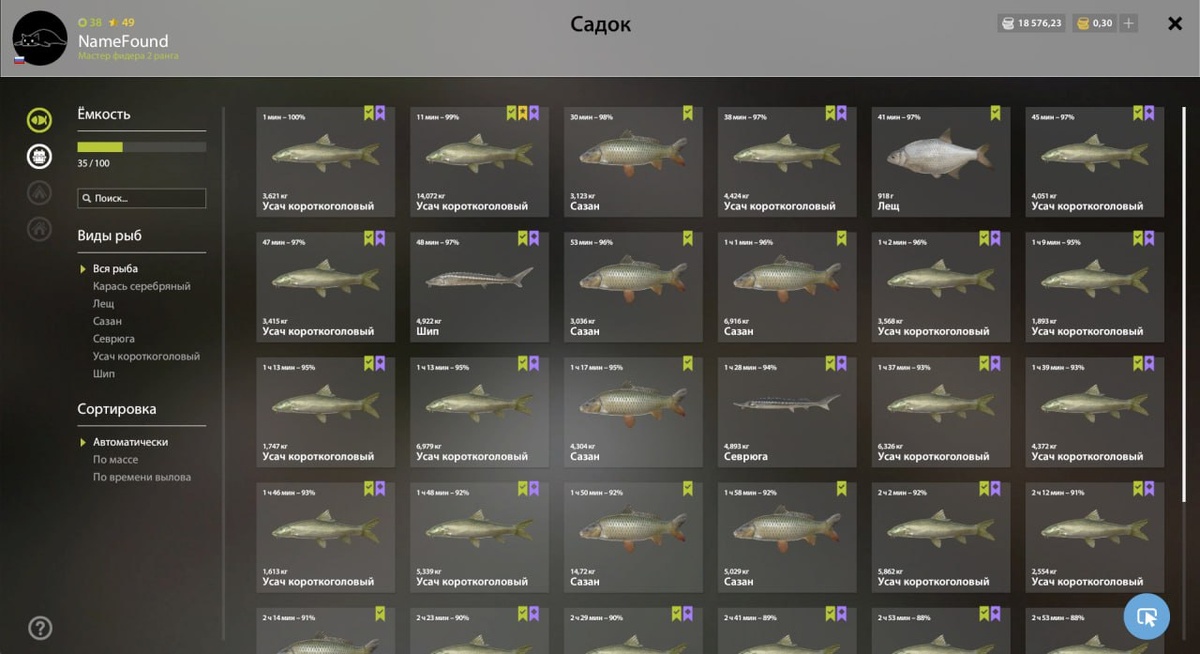Sort fish by catch time
The height and width of the screenshot is (654, 1200).
click(x=142, y=477)
